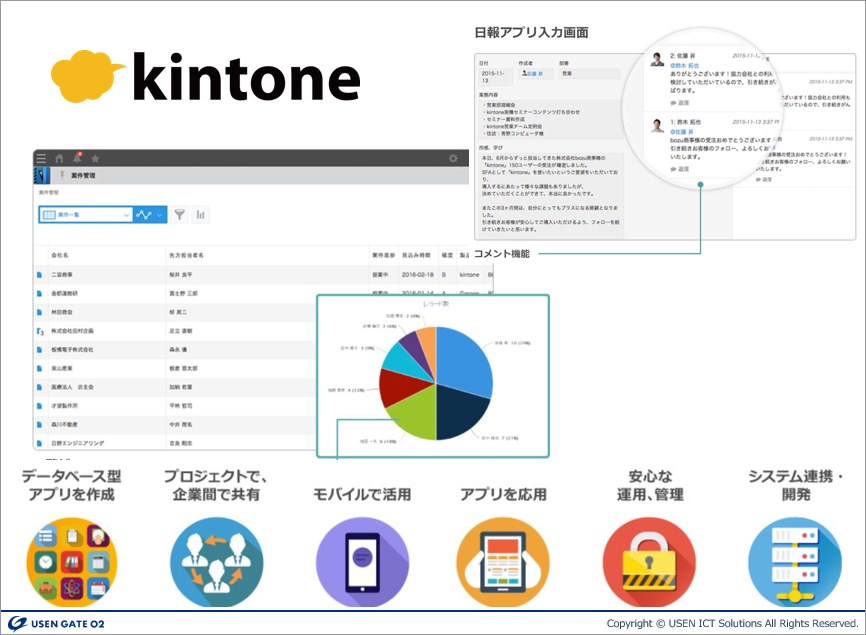Open the notification bell with red badge

[77, 158]
